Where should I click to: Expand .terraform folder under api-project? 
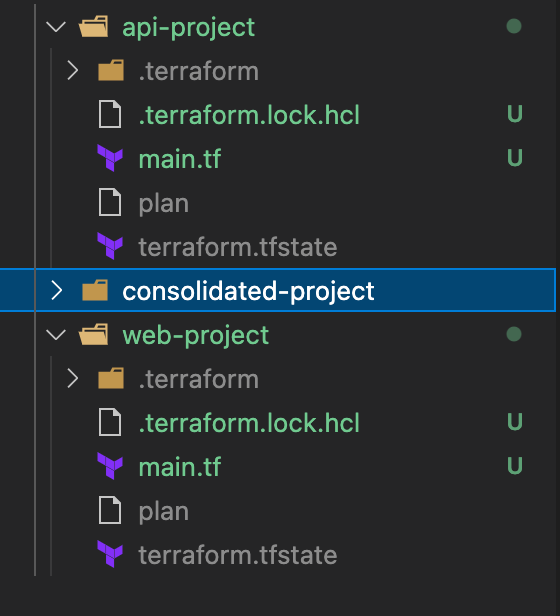(x=73, y=71)
